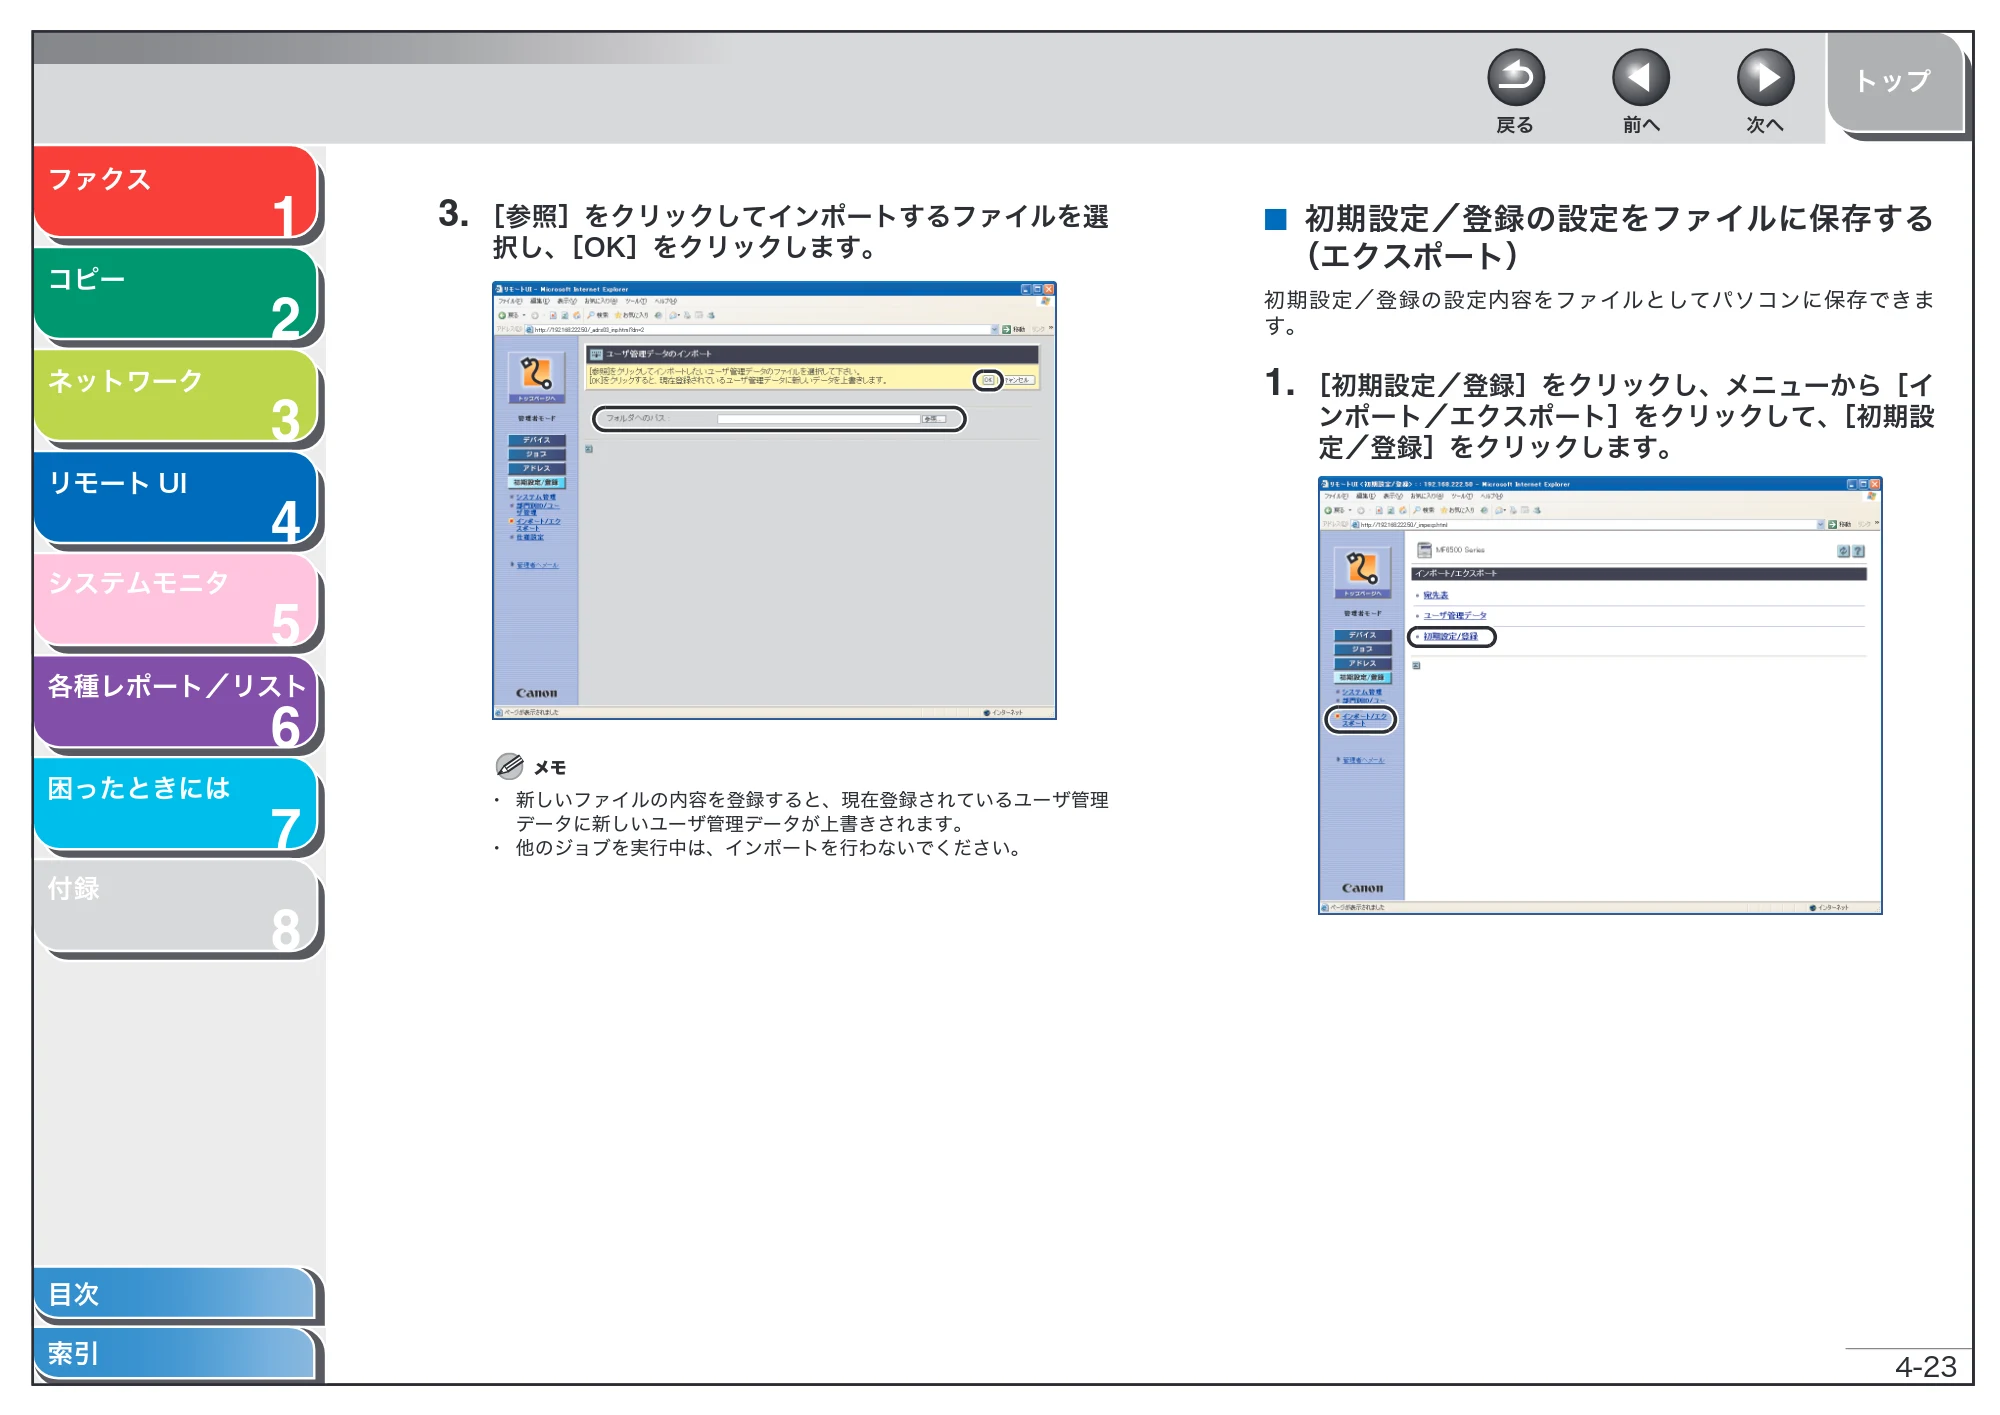Advance to next page with 次へ icon
Image resolution: width=2000 pixels, height=1415 pixels.
pyautogui.click(x=1765, y=78)
